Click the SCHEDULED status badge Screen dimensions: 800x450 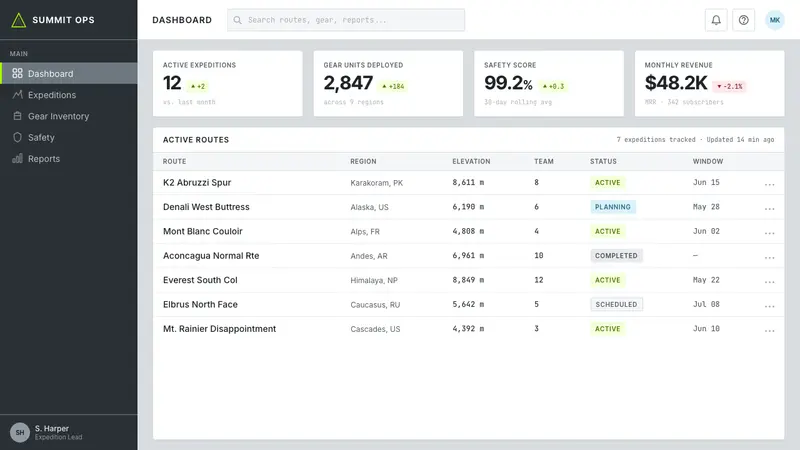tap(616, 305)
